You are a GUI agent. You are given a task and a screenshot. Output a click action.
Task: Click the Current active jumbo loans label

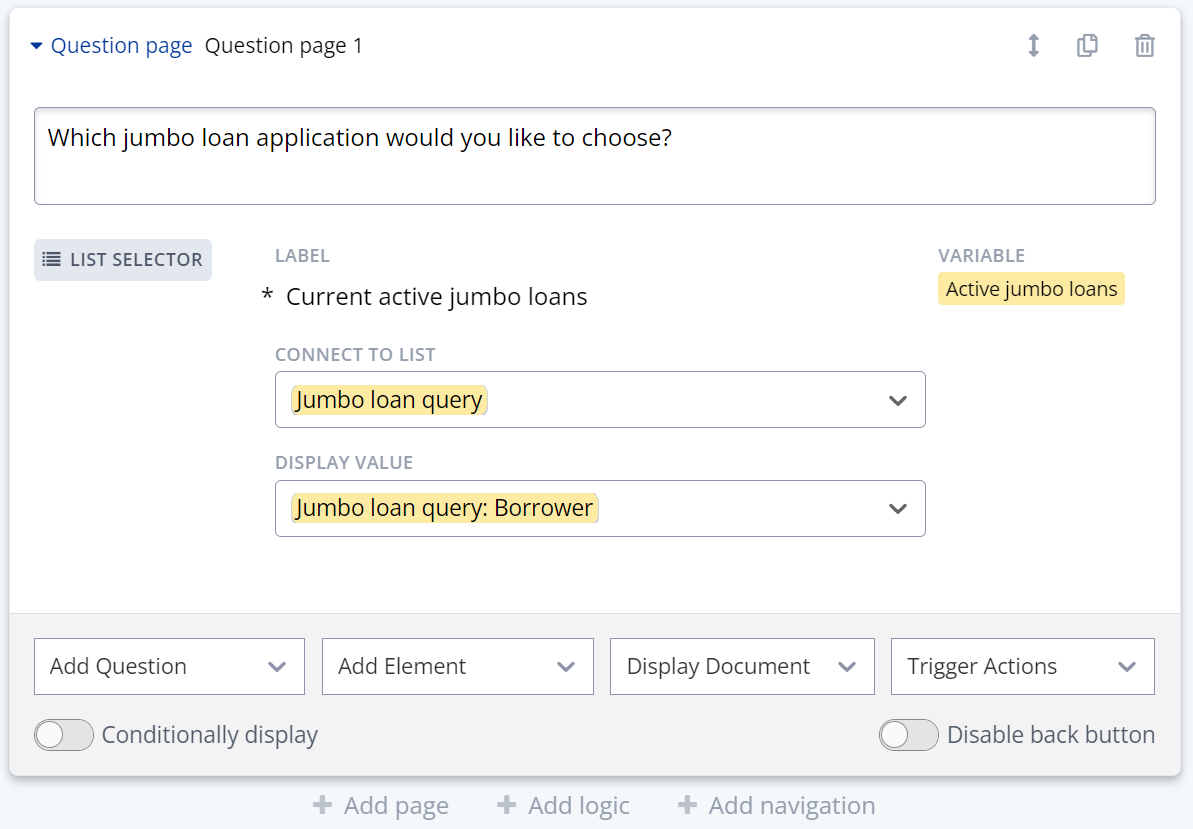click(436, 297)
